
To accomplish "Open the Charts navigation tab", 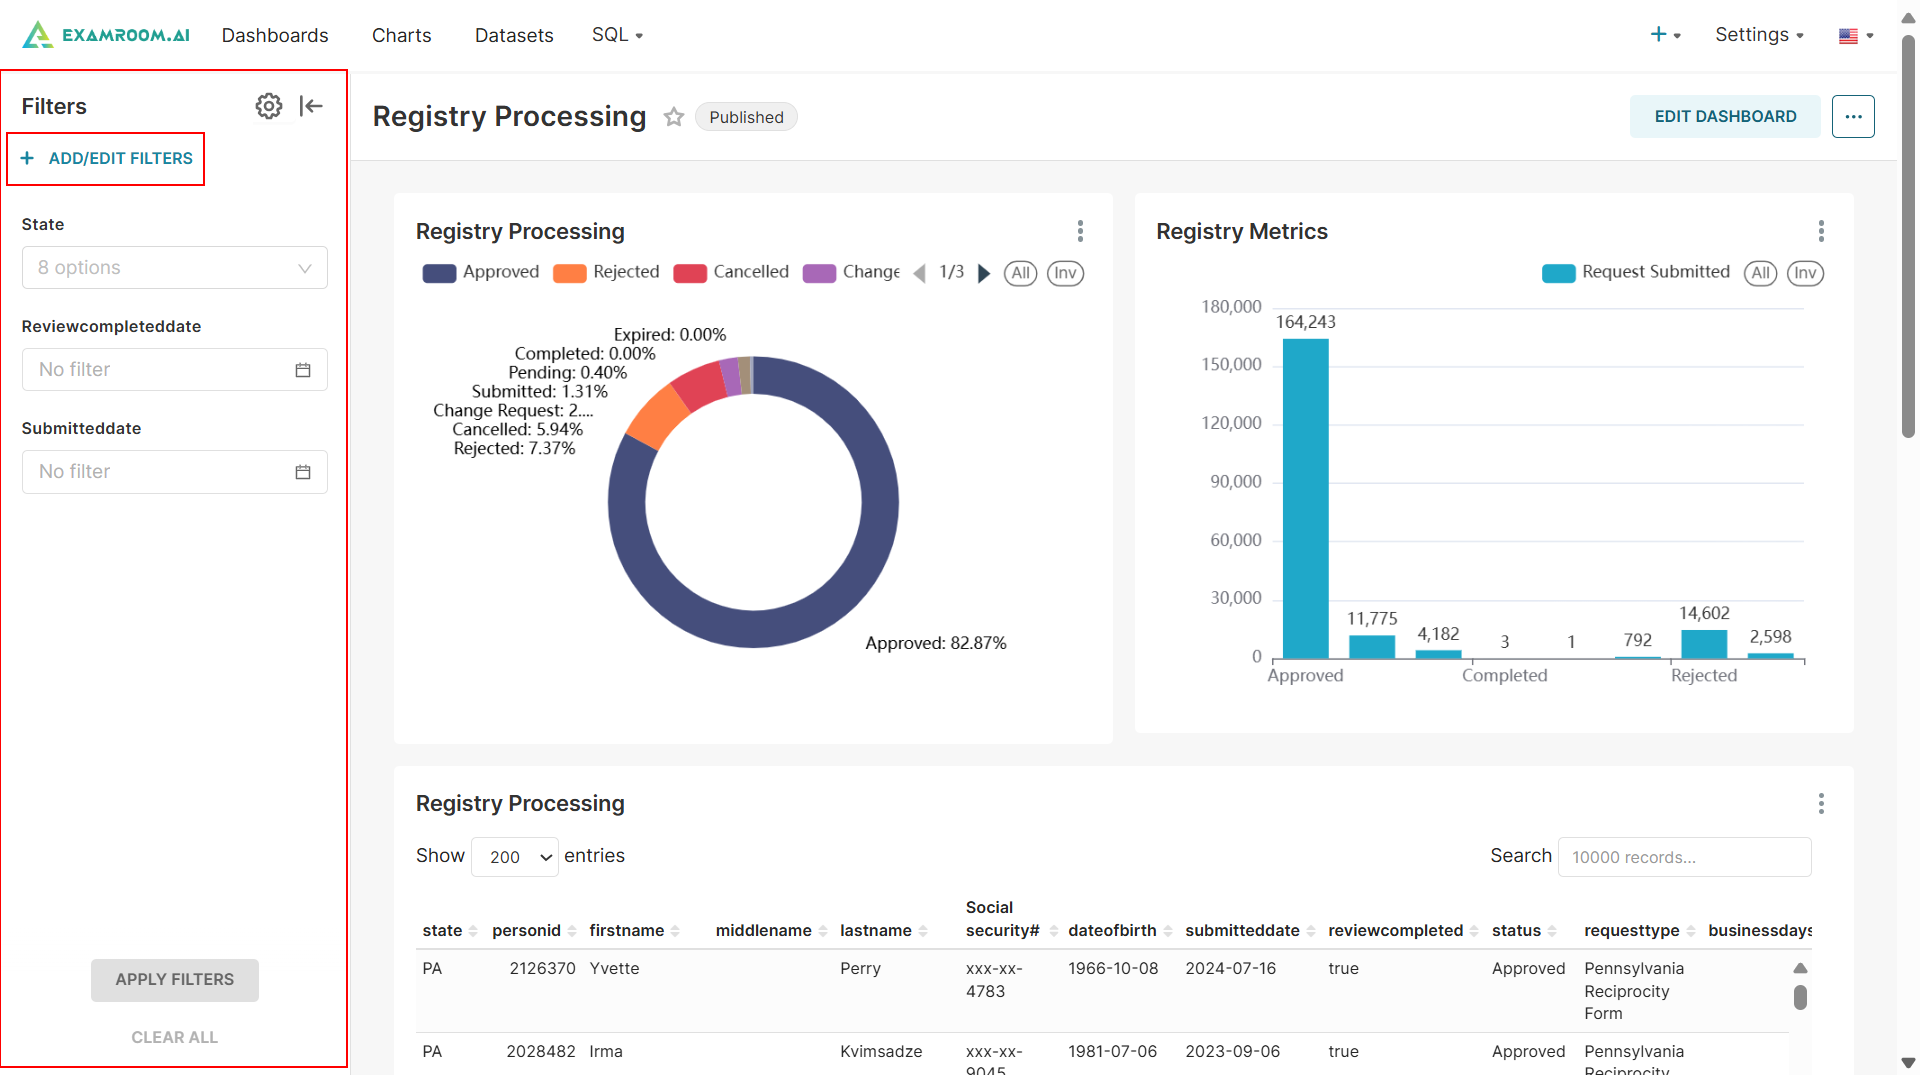I will tap(401, 35).
